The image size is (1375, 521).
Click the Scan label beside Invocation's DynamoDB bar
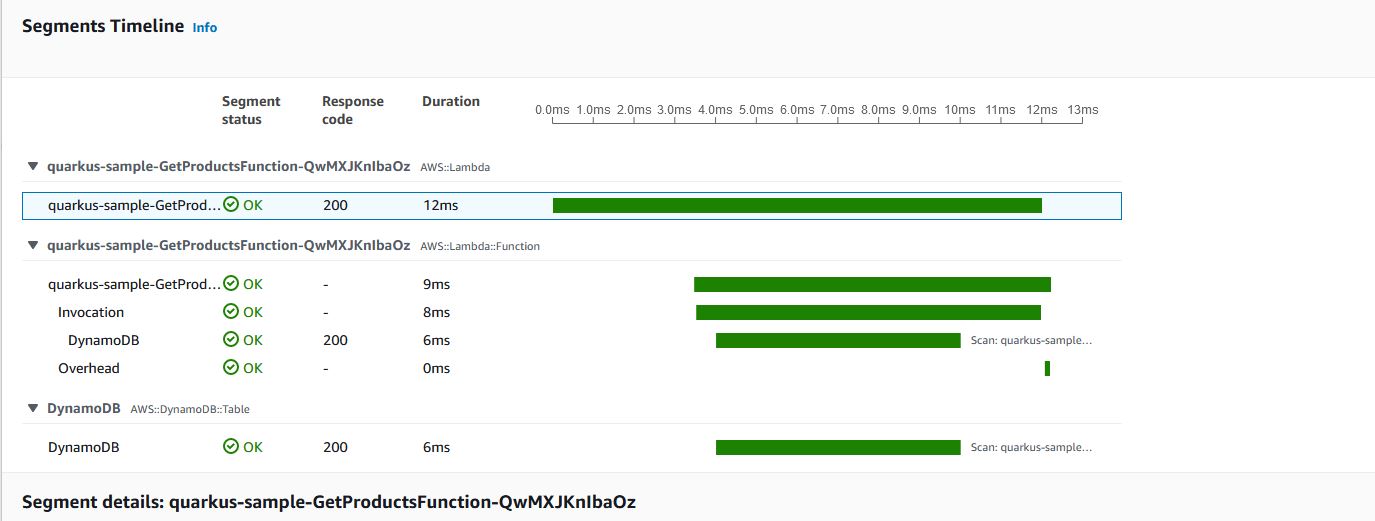1031,340
